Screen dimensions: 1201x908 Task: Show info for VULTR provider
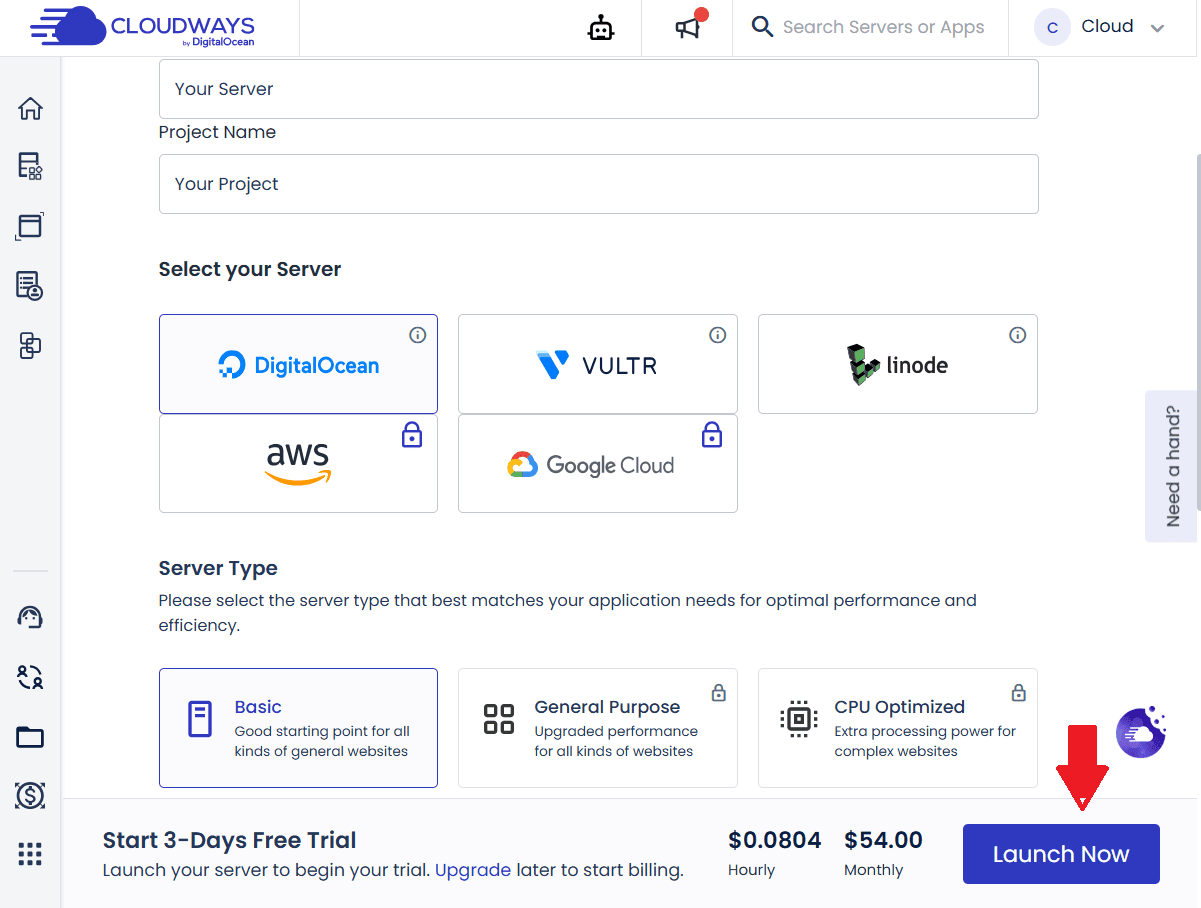click(x=718, y=335)
